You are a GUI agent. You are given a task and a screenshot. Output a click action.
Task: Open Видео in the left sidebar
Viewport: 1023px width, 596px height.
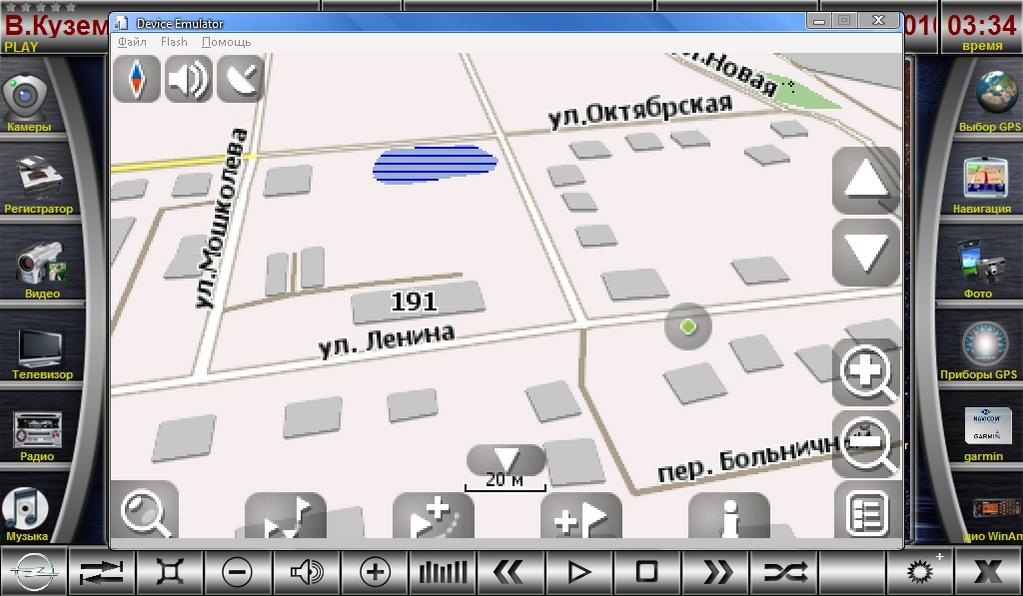click(42, 270)
